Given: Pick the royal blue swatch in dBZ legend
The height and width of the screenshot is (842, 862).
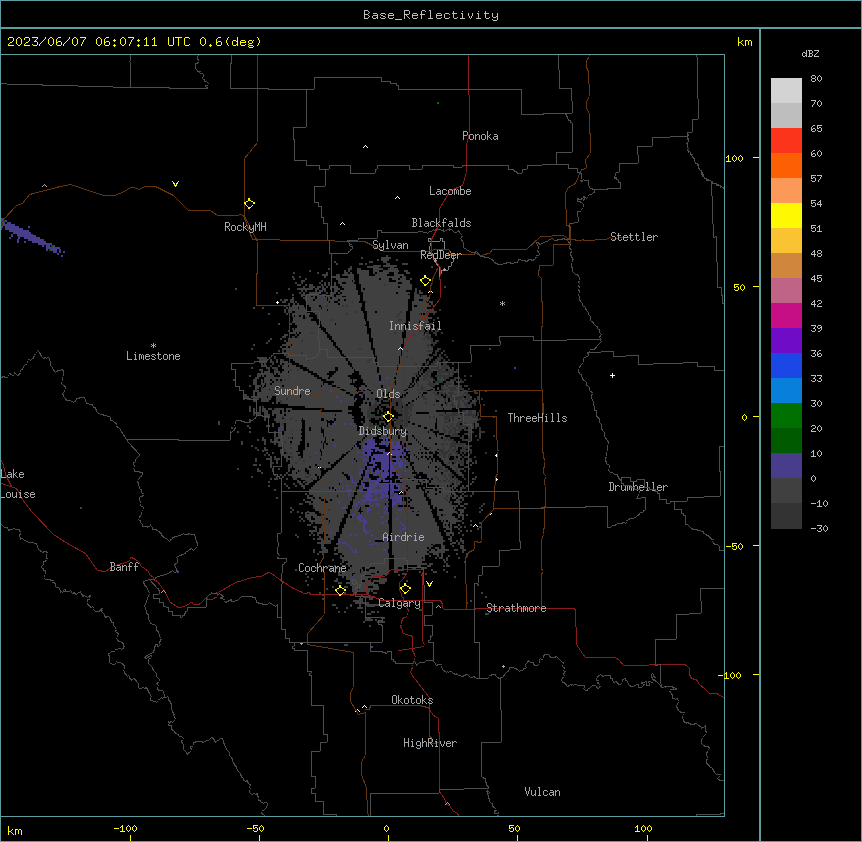Looking at the screenshot, I should coord(786,365).
